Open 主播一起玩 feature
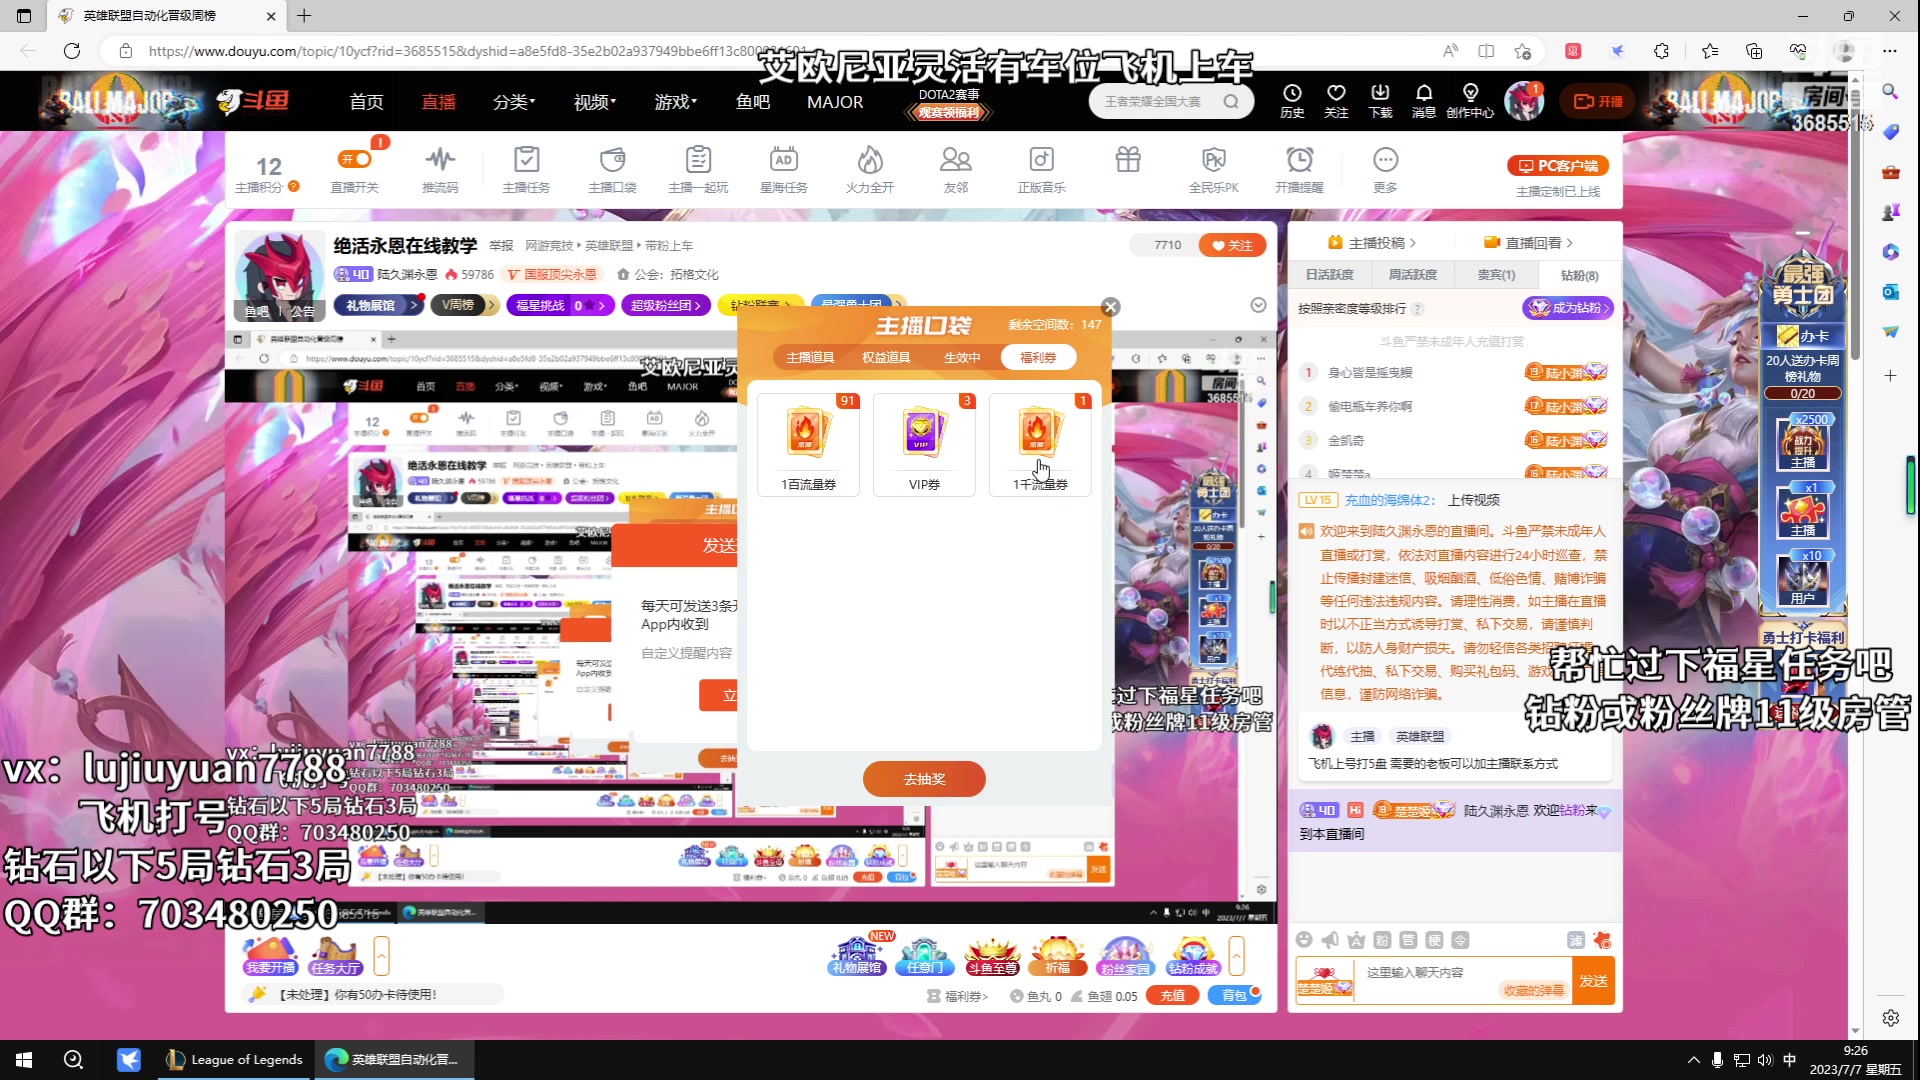Image resolution: width=1920 pixels, height=1080 pixels. click(x=698, y=169)
